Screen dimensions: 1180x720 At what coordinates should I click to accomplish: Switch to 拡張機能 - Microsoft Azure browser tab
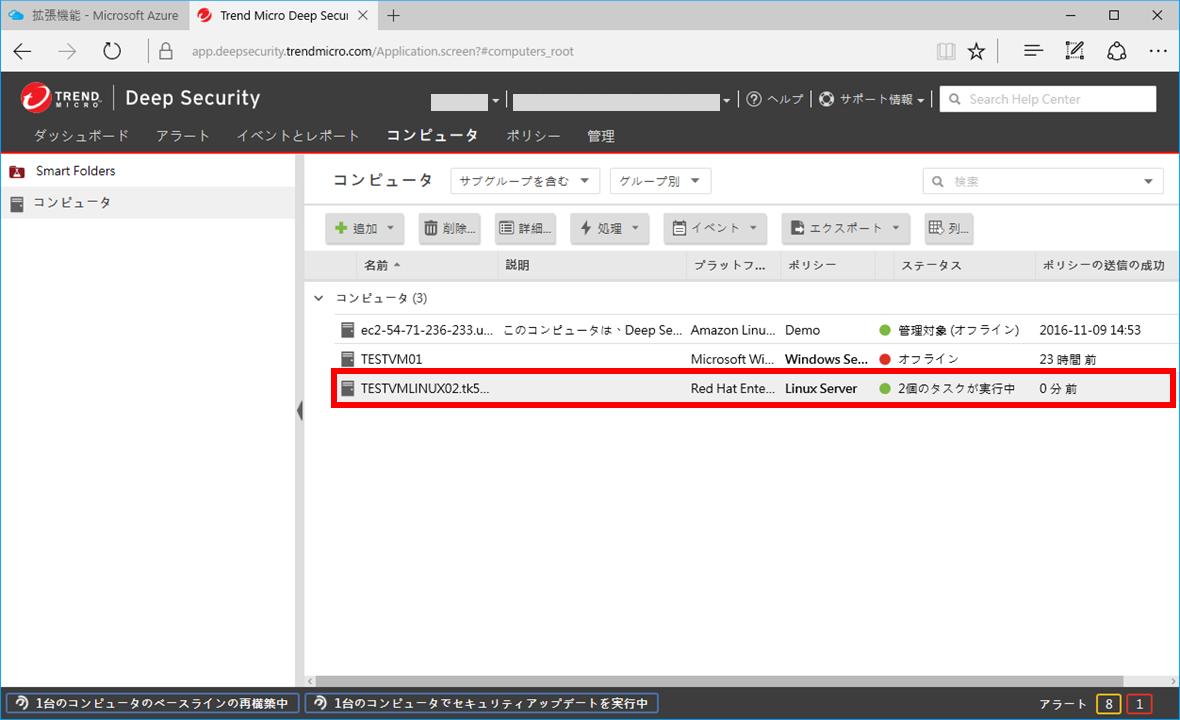95,15
